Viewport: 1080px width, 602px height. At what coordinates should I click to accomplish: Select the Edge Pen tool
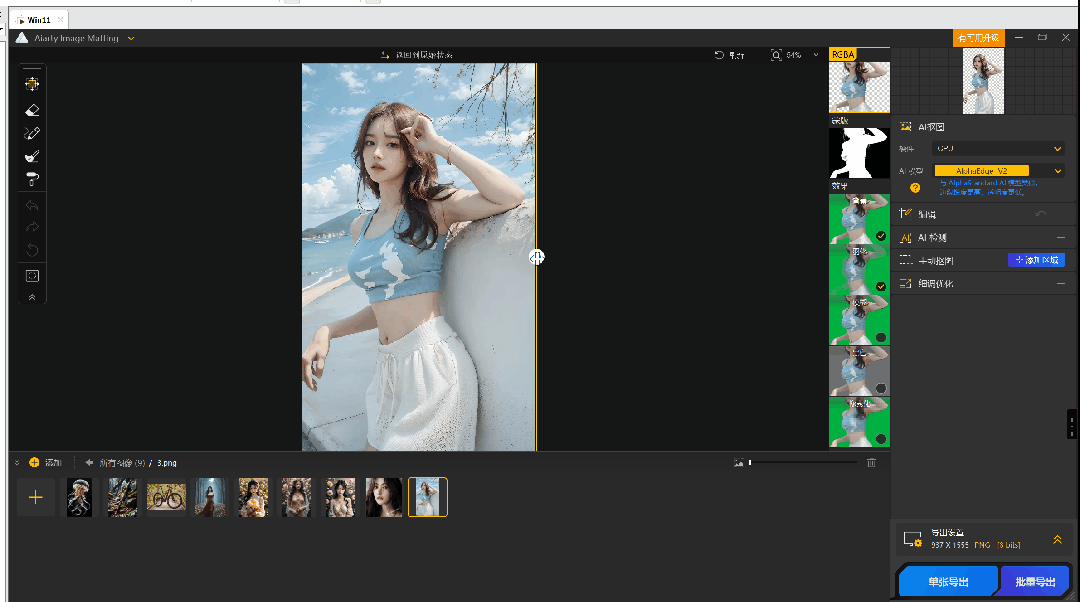tap(31, 132)
